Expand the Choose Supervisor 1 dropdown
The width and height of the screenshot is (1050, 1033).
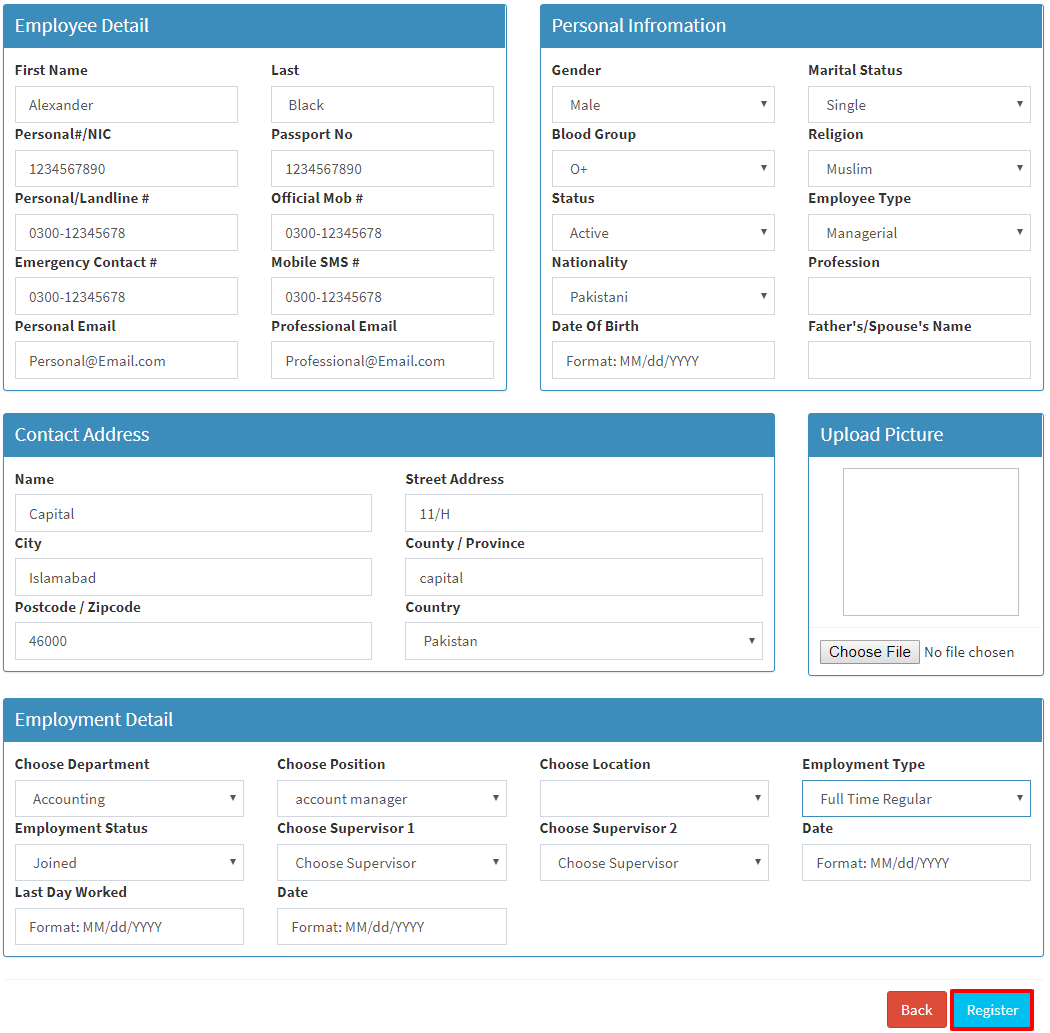coord(392,862)
